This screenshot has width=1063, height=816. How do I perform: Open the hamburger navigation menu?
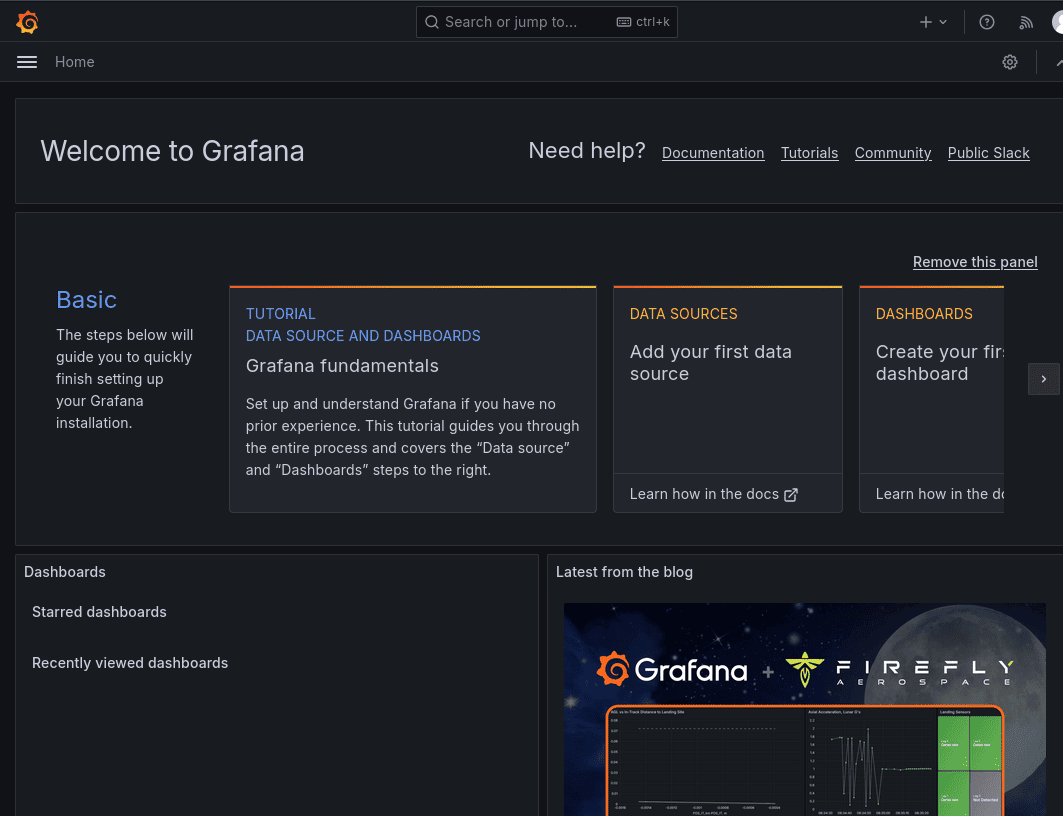coord(27,62)
